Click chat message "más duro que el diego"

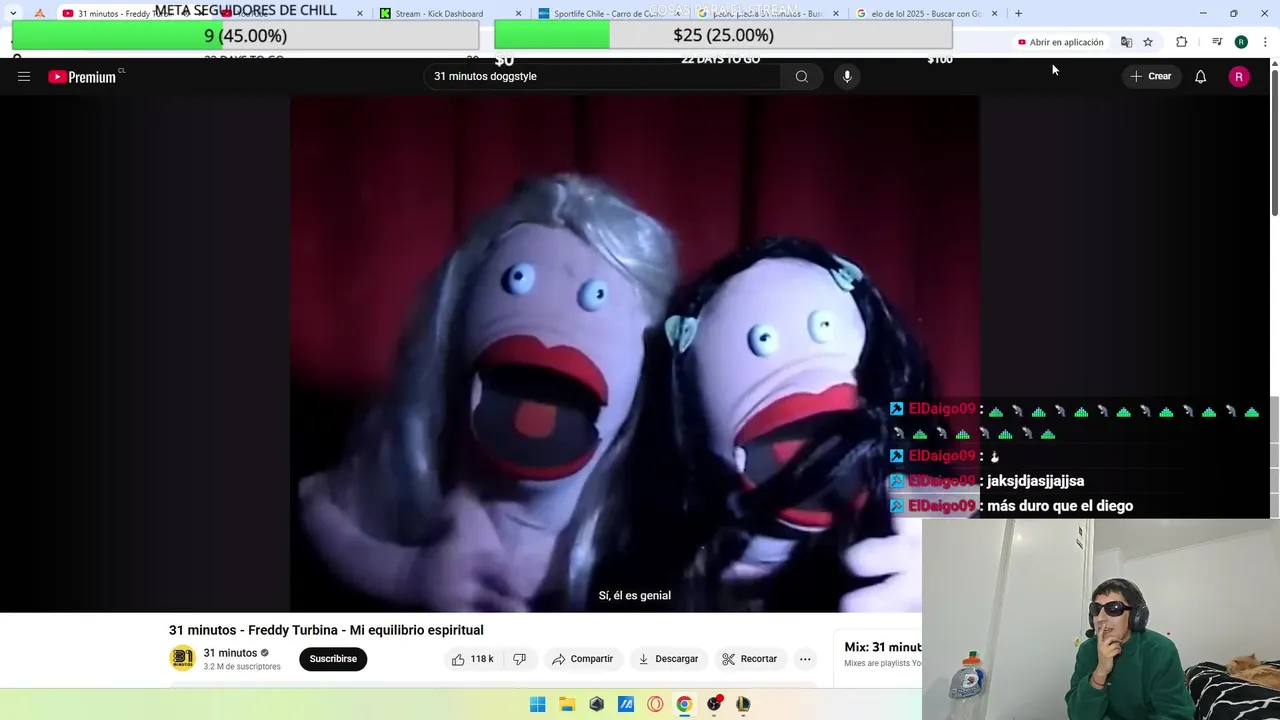pyautogui.click(x=1060, y=506)
